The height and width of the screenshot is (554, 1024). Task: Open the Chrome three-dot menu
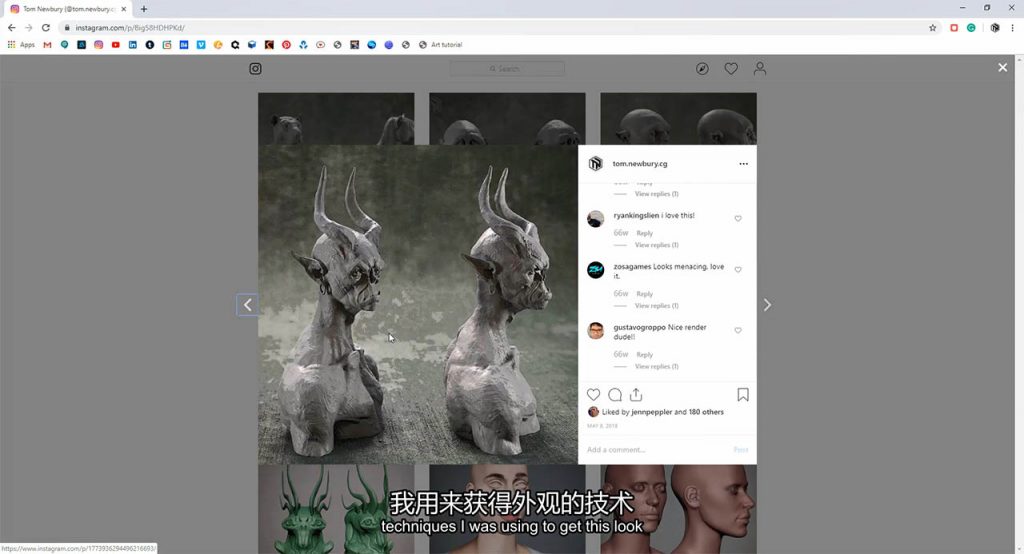(x=1012, y=27)
